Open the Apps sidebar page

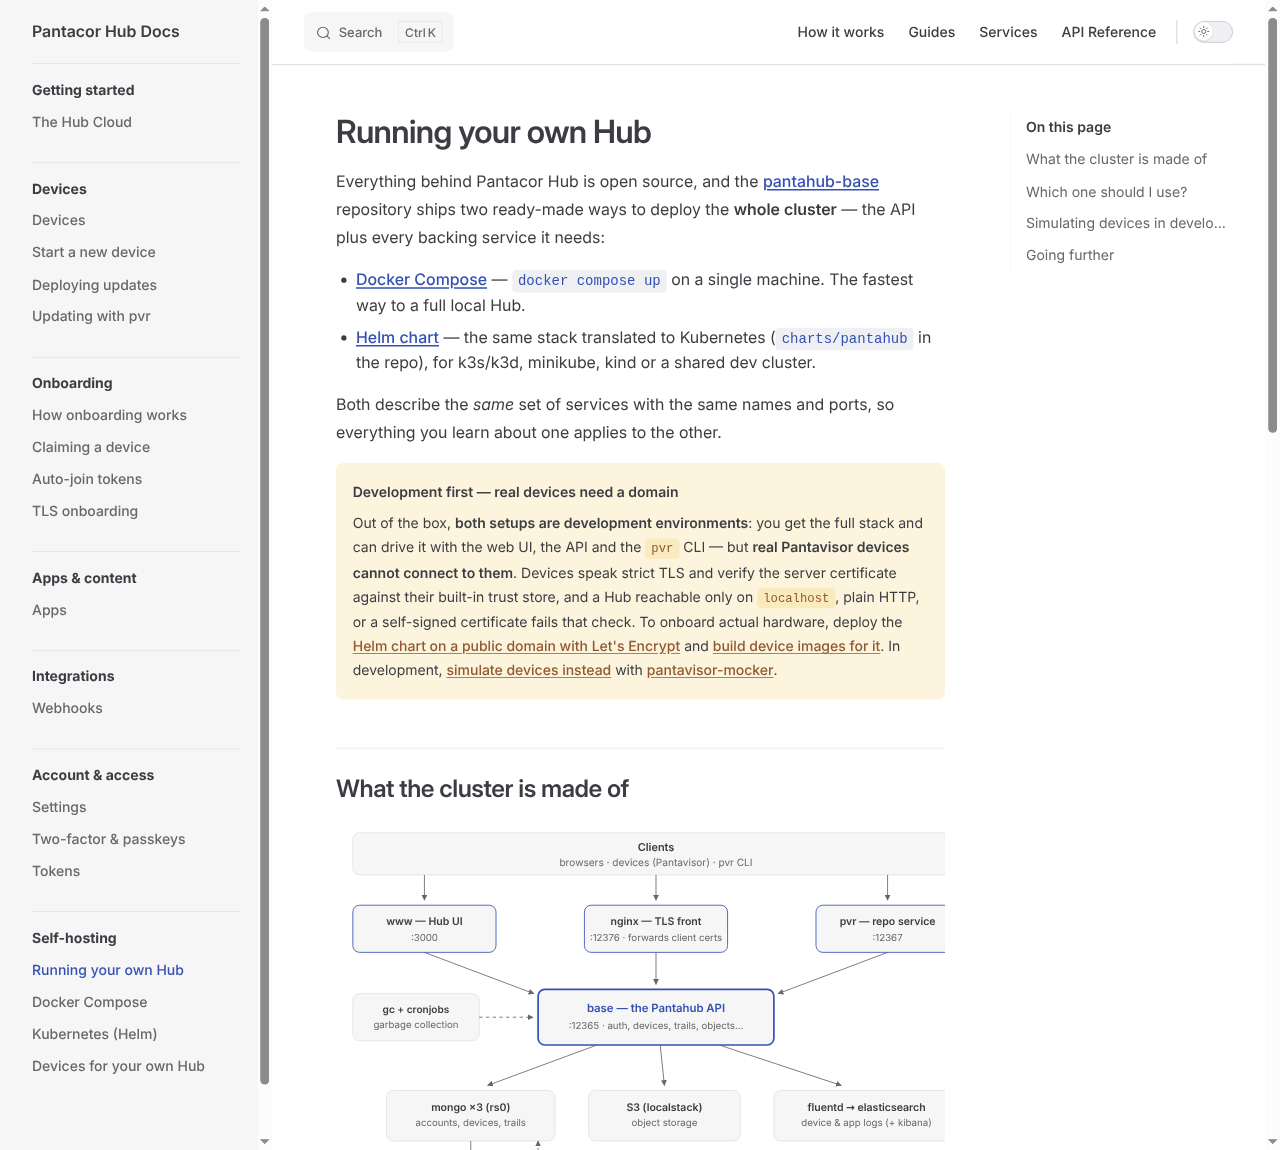tap(49, 610)
